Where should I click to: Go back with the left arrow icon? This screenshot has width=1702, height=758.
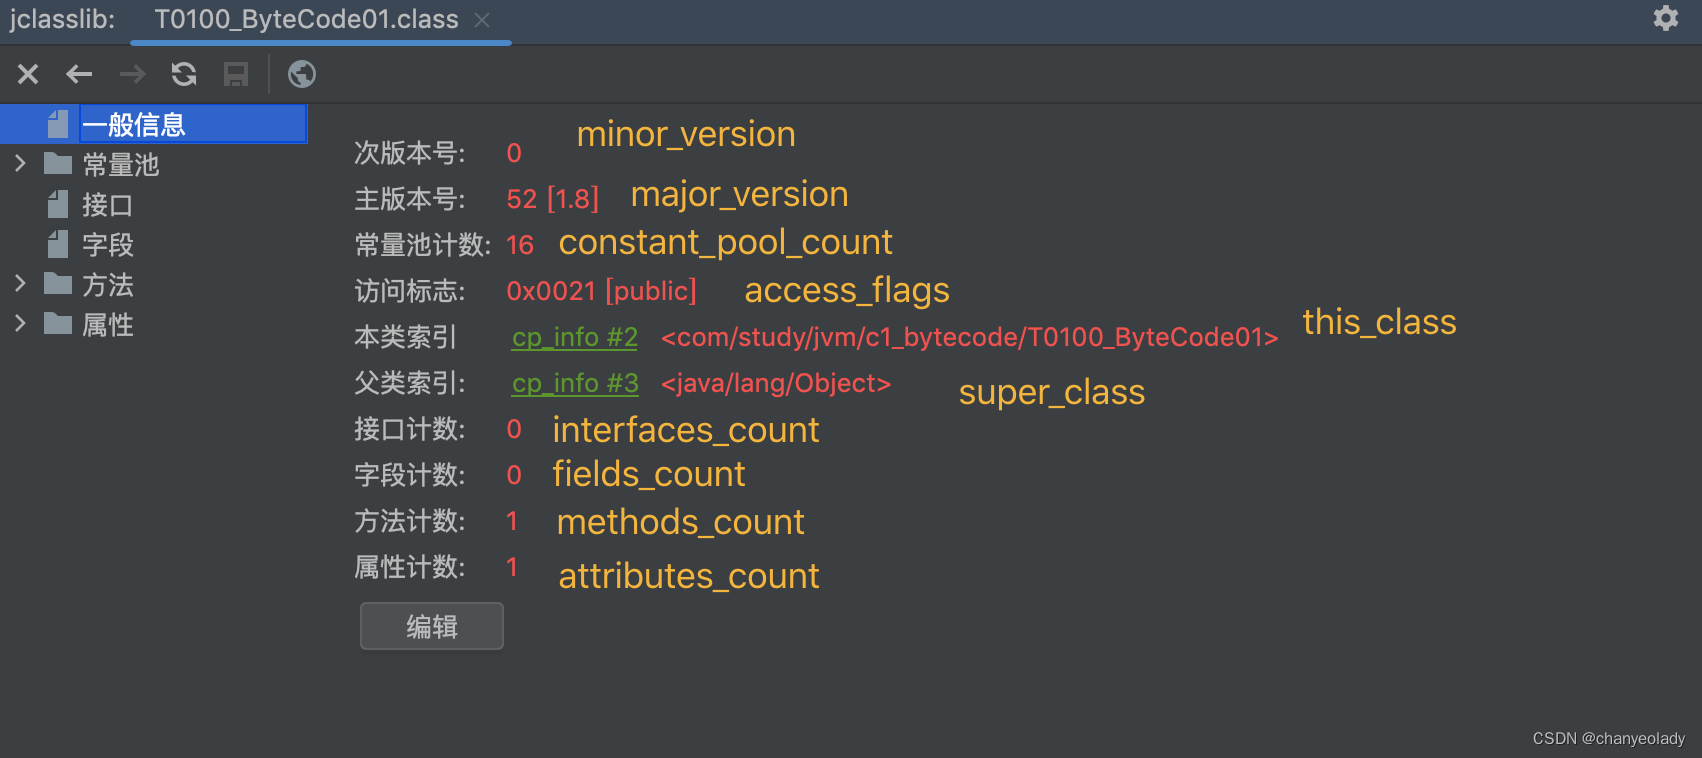[x=79, y=74]
